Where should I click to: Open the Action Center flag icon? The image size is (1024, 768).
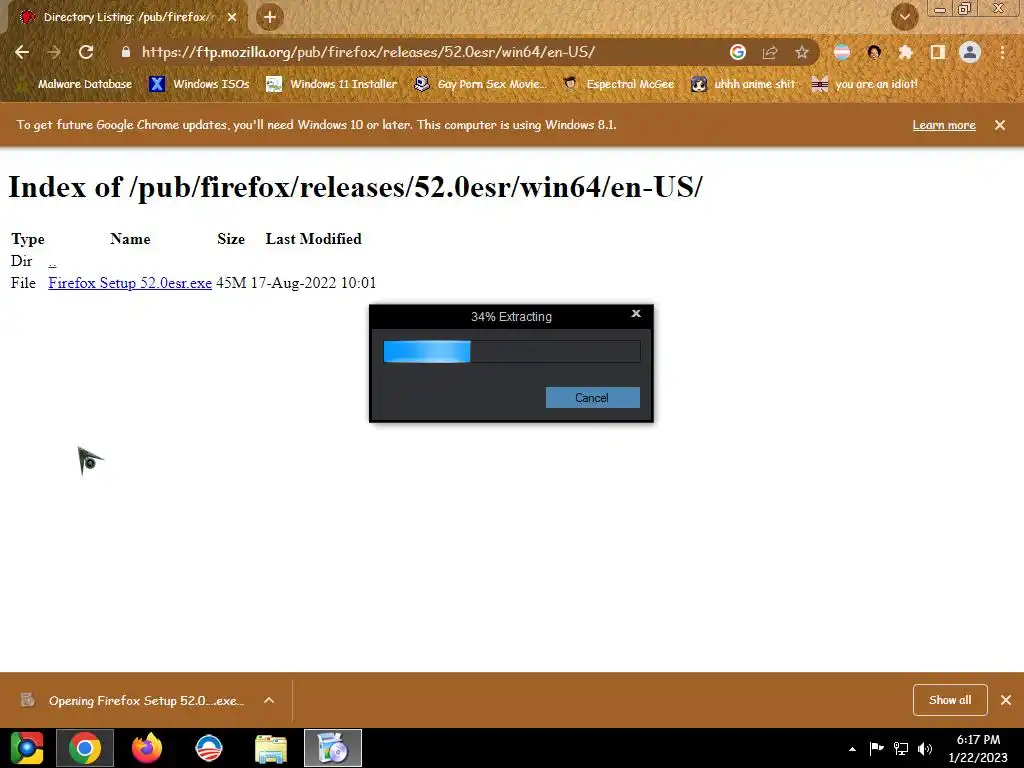coord(876,748)
